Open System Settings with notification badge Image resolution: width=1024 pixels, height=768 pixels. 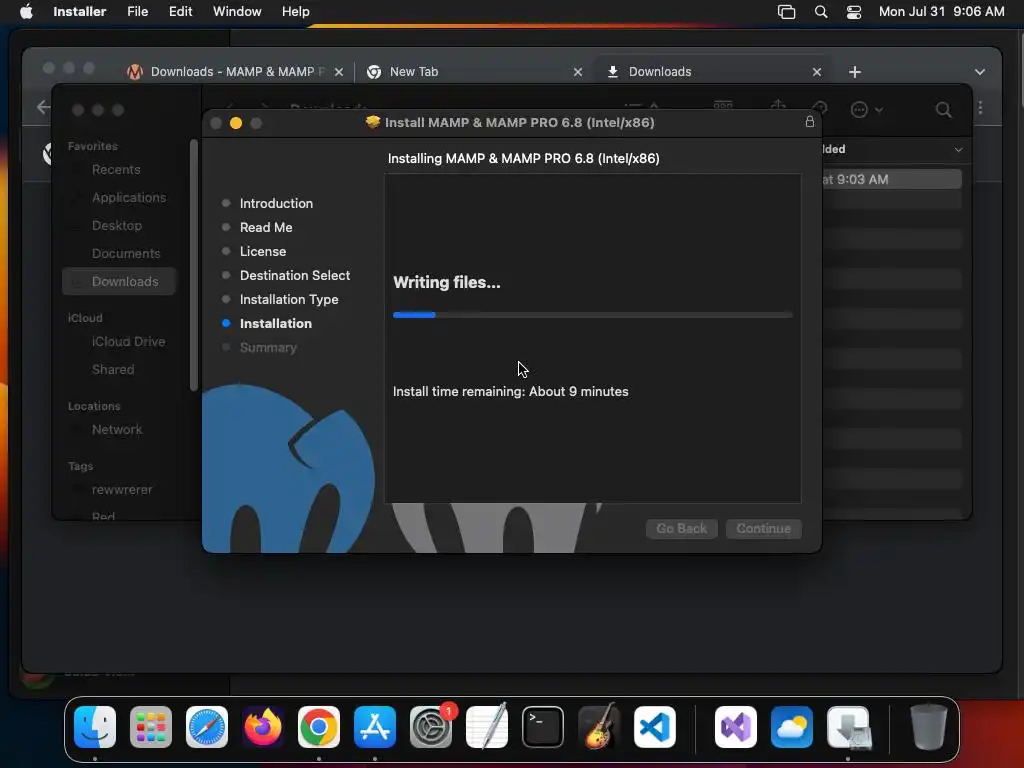[x=431, y=727]
